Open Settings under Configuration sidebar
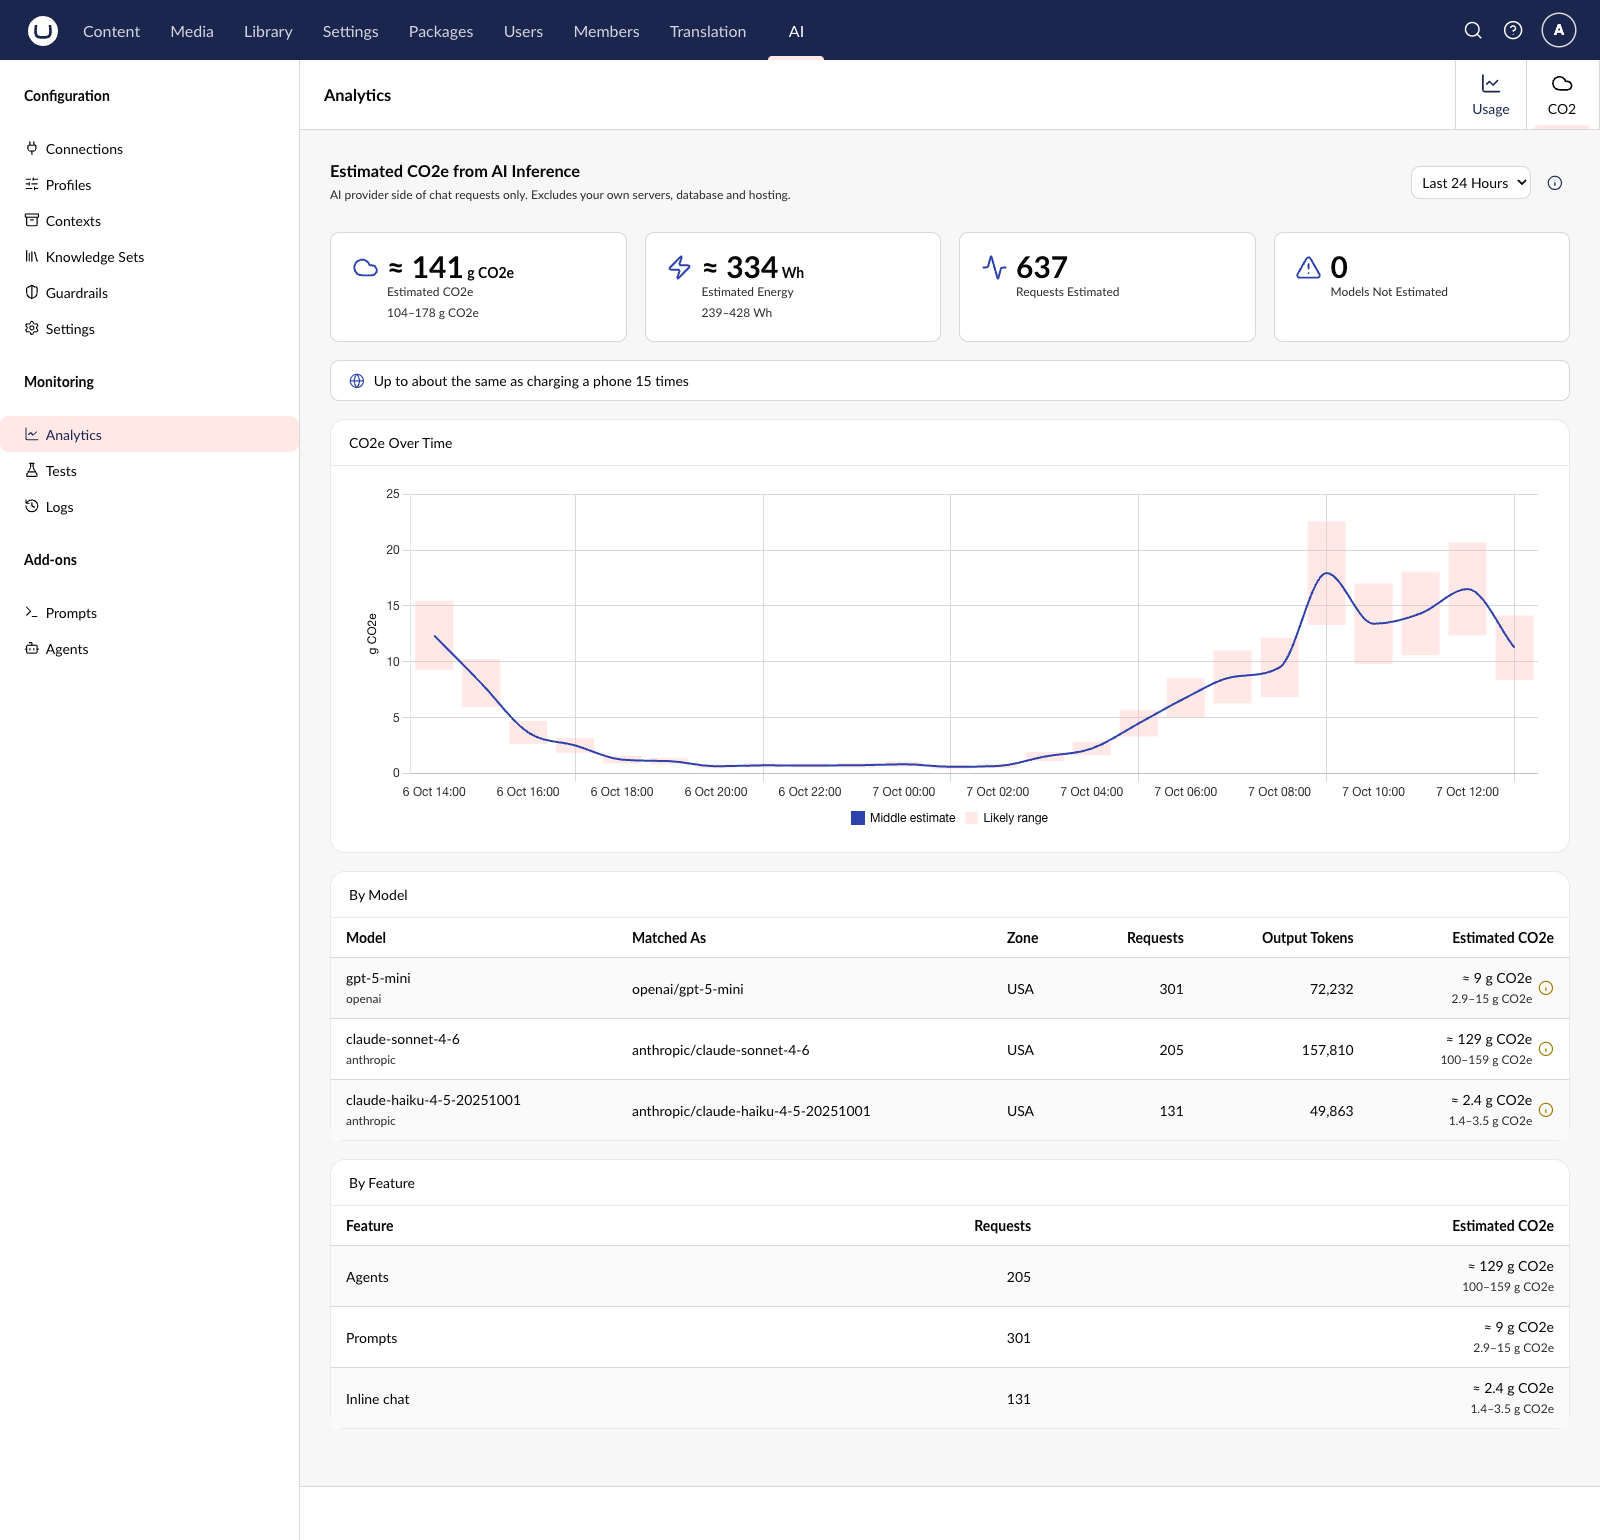1600x1540 pixels. 150,329
